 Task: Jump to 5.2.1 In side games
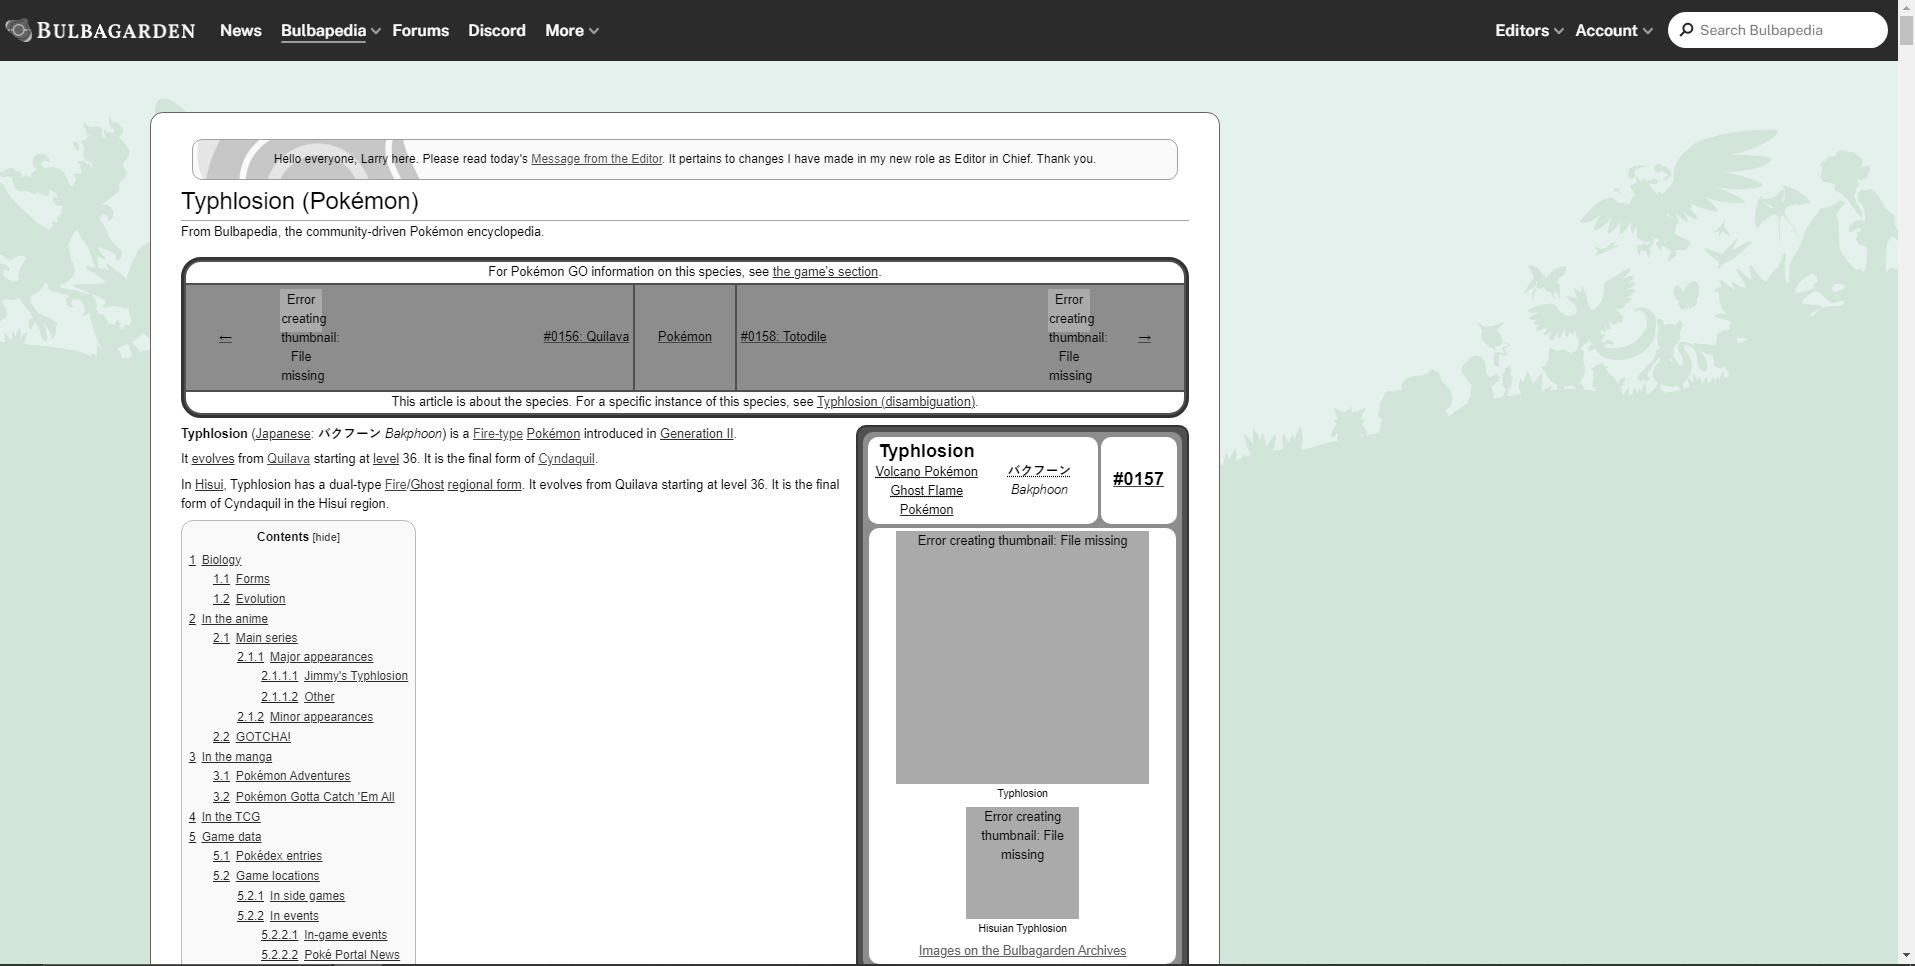tap(291, 896)
